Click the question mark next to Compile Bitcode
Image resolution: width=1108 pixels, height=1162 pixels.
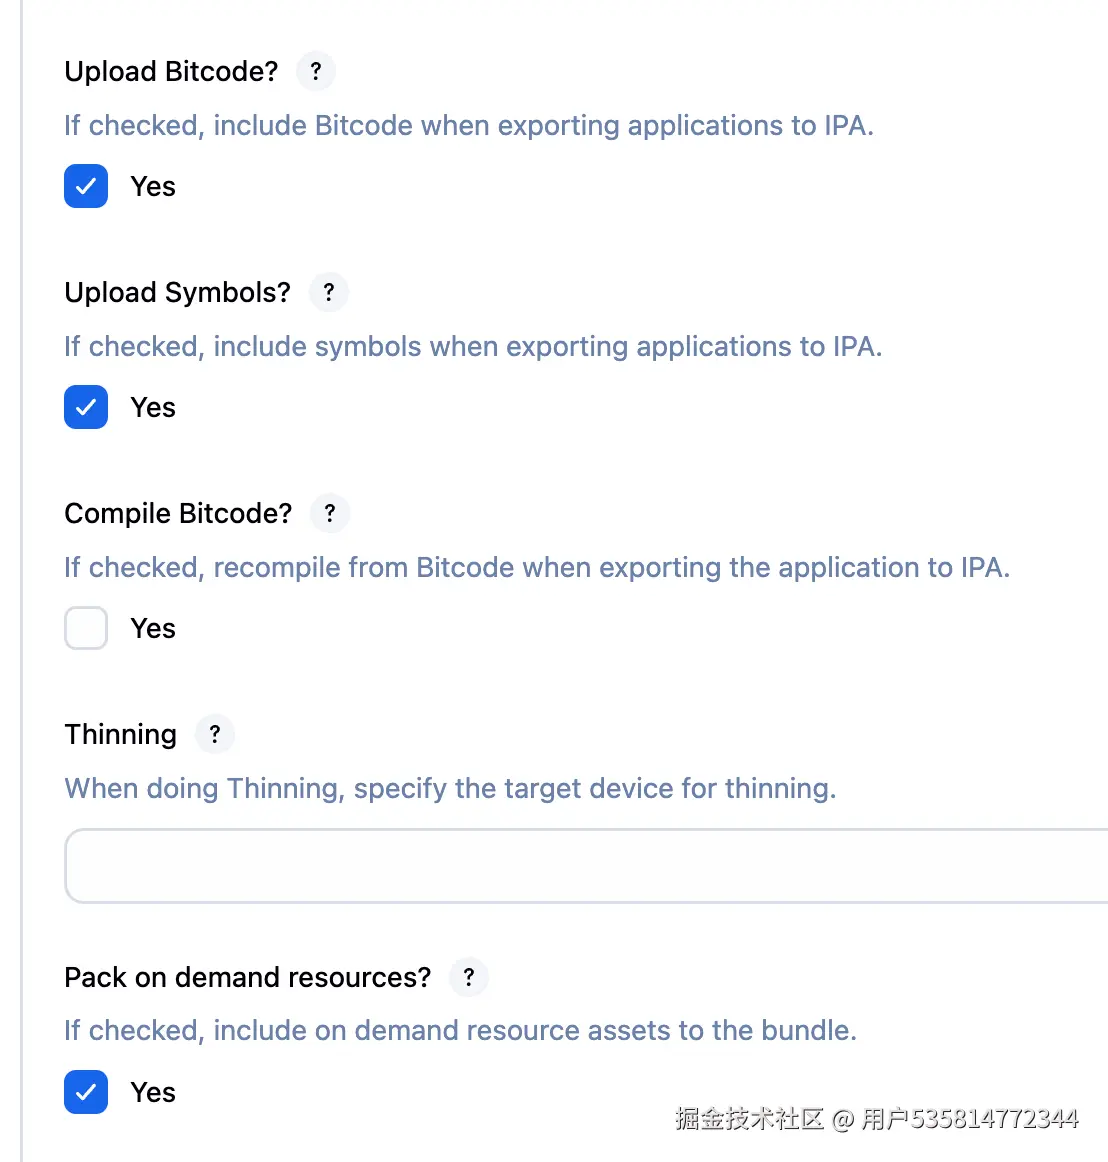(x=330, y=513)
